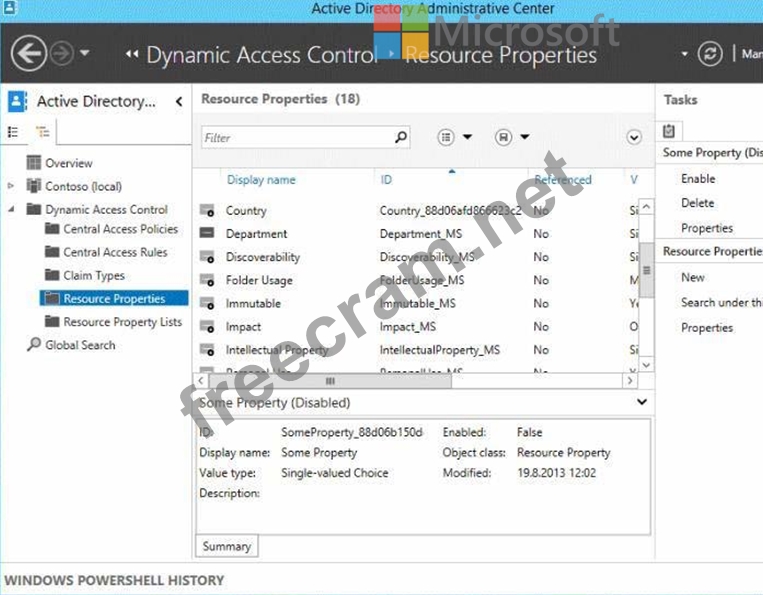Click the forward navigation arrow
763x595 pixels.
point(62,54)
